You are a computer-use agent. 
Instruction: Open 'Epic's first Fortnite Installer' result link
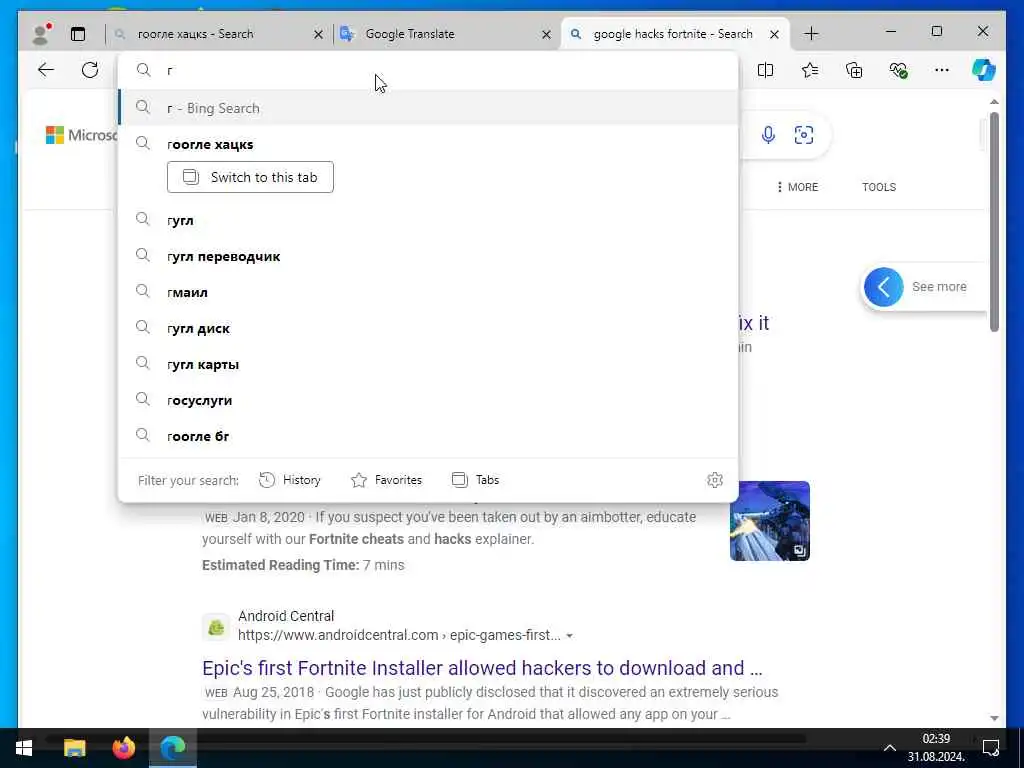[x=482, y=667]
